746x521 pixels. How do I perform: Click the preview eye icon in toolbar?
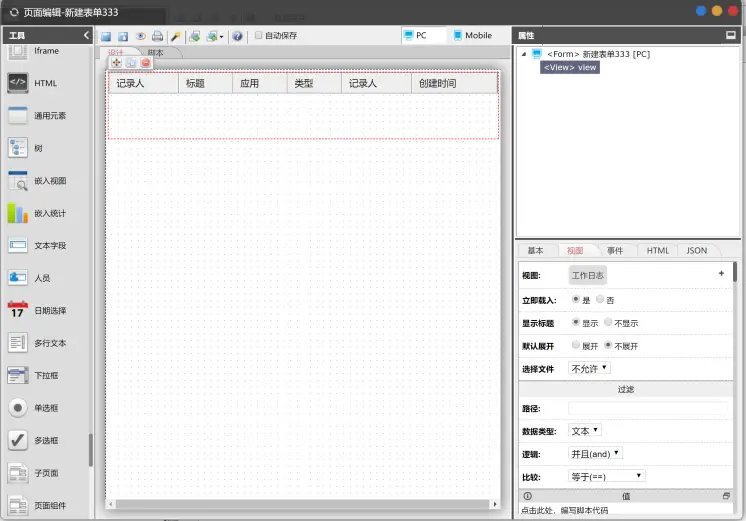[x=140, y=36]
